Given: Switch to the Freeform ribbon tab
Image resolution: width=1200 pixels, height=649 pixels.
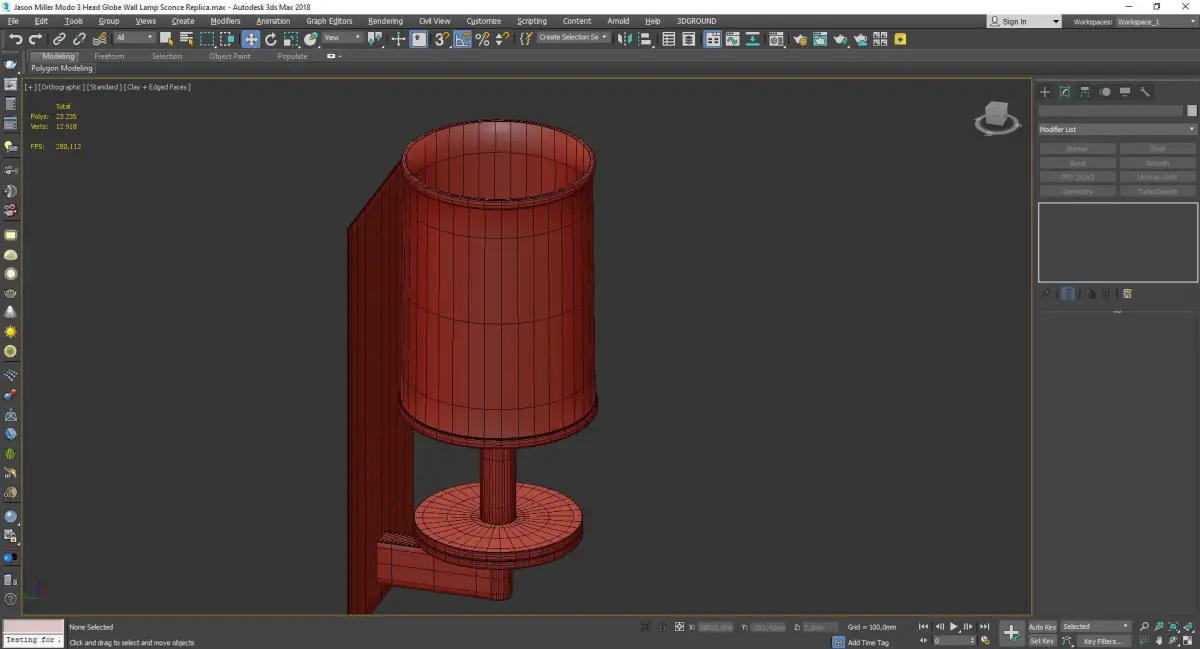Looking at the screenshot, I should pos(109,56).
